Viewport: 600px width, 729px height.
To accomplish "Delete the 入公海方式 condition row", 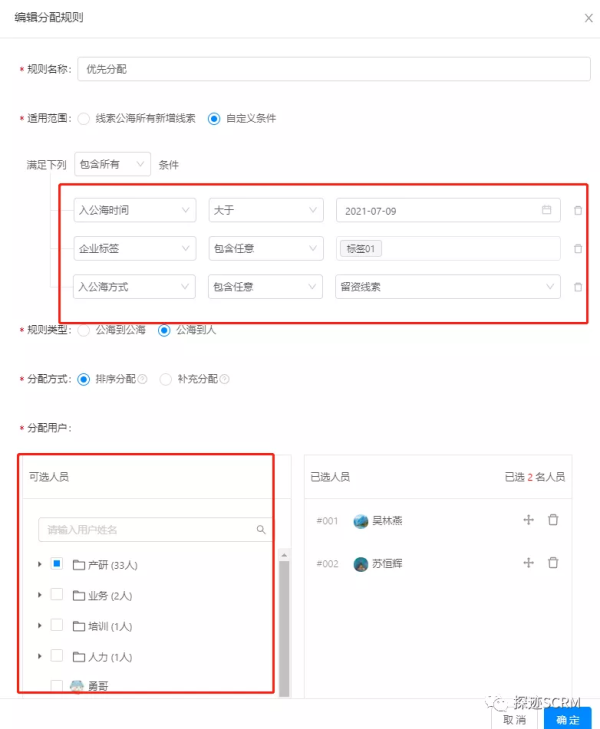I will [578, 287].
